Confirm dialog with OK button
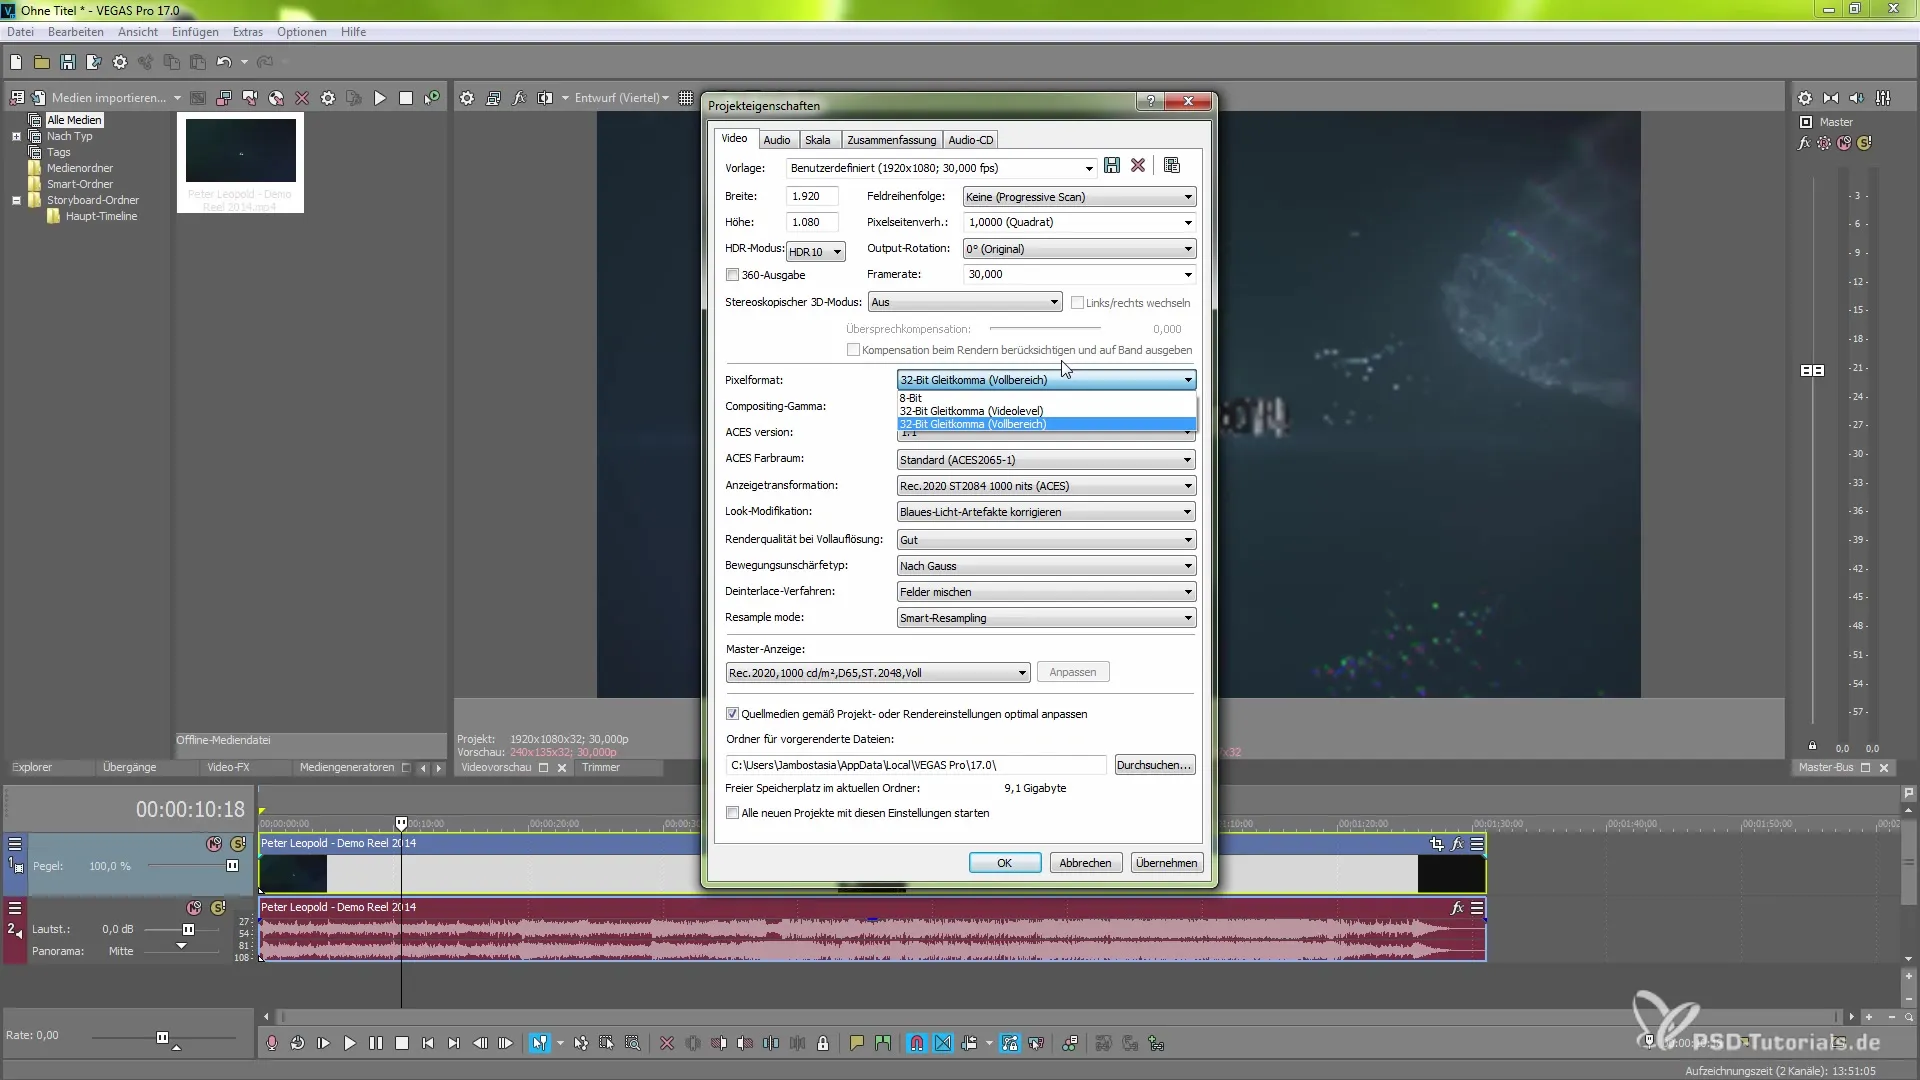Screen dimensions: 1920x1080 1004,863
